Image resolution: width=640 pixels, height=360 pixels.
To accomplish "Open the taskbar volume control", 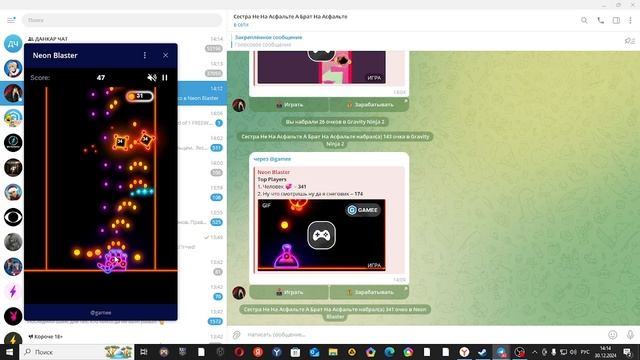I will tap(573, 352).
